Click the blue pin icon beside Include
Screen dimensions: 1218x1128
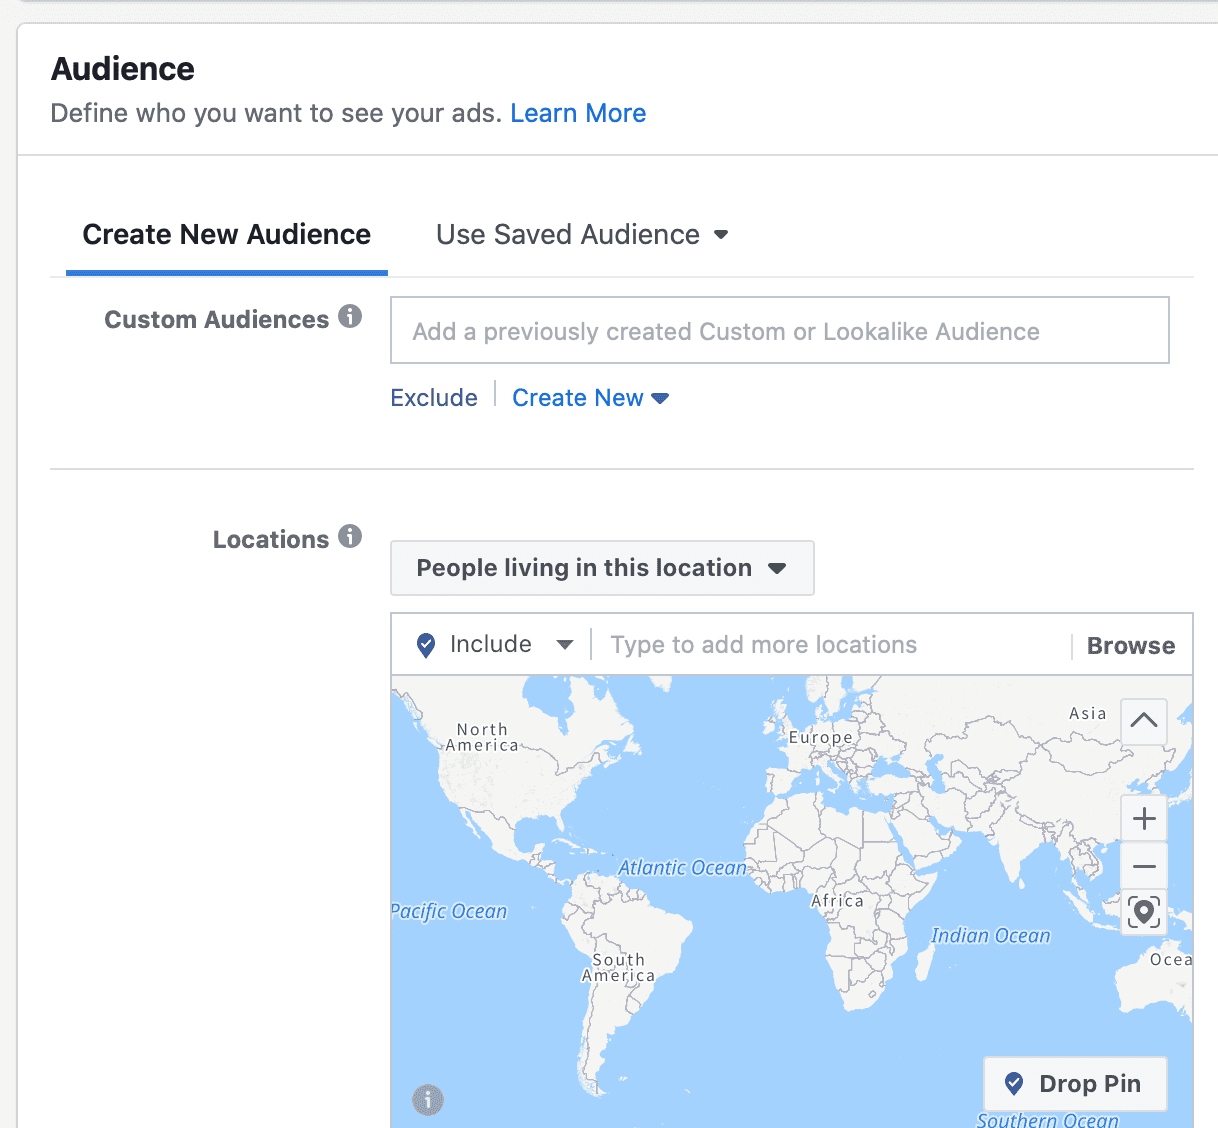[425, 644]
